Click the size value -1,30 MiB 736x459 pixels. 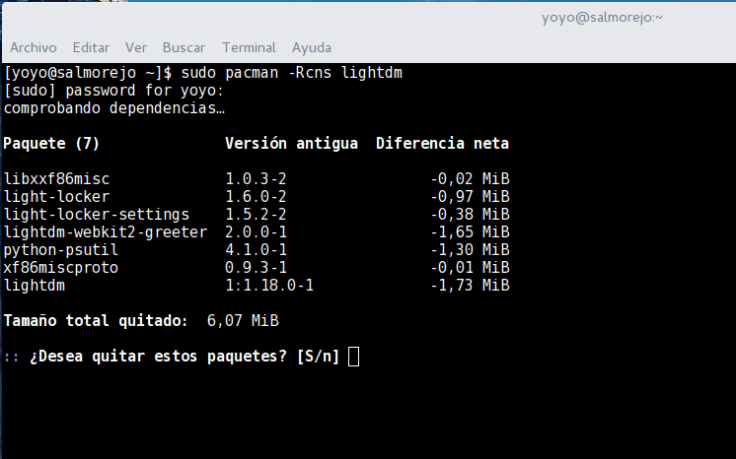[x=470, y=250]
